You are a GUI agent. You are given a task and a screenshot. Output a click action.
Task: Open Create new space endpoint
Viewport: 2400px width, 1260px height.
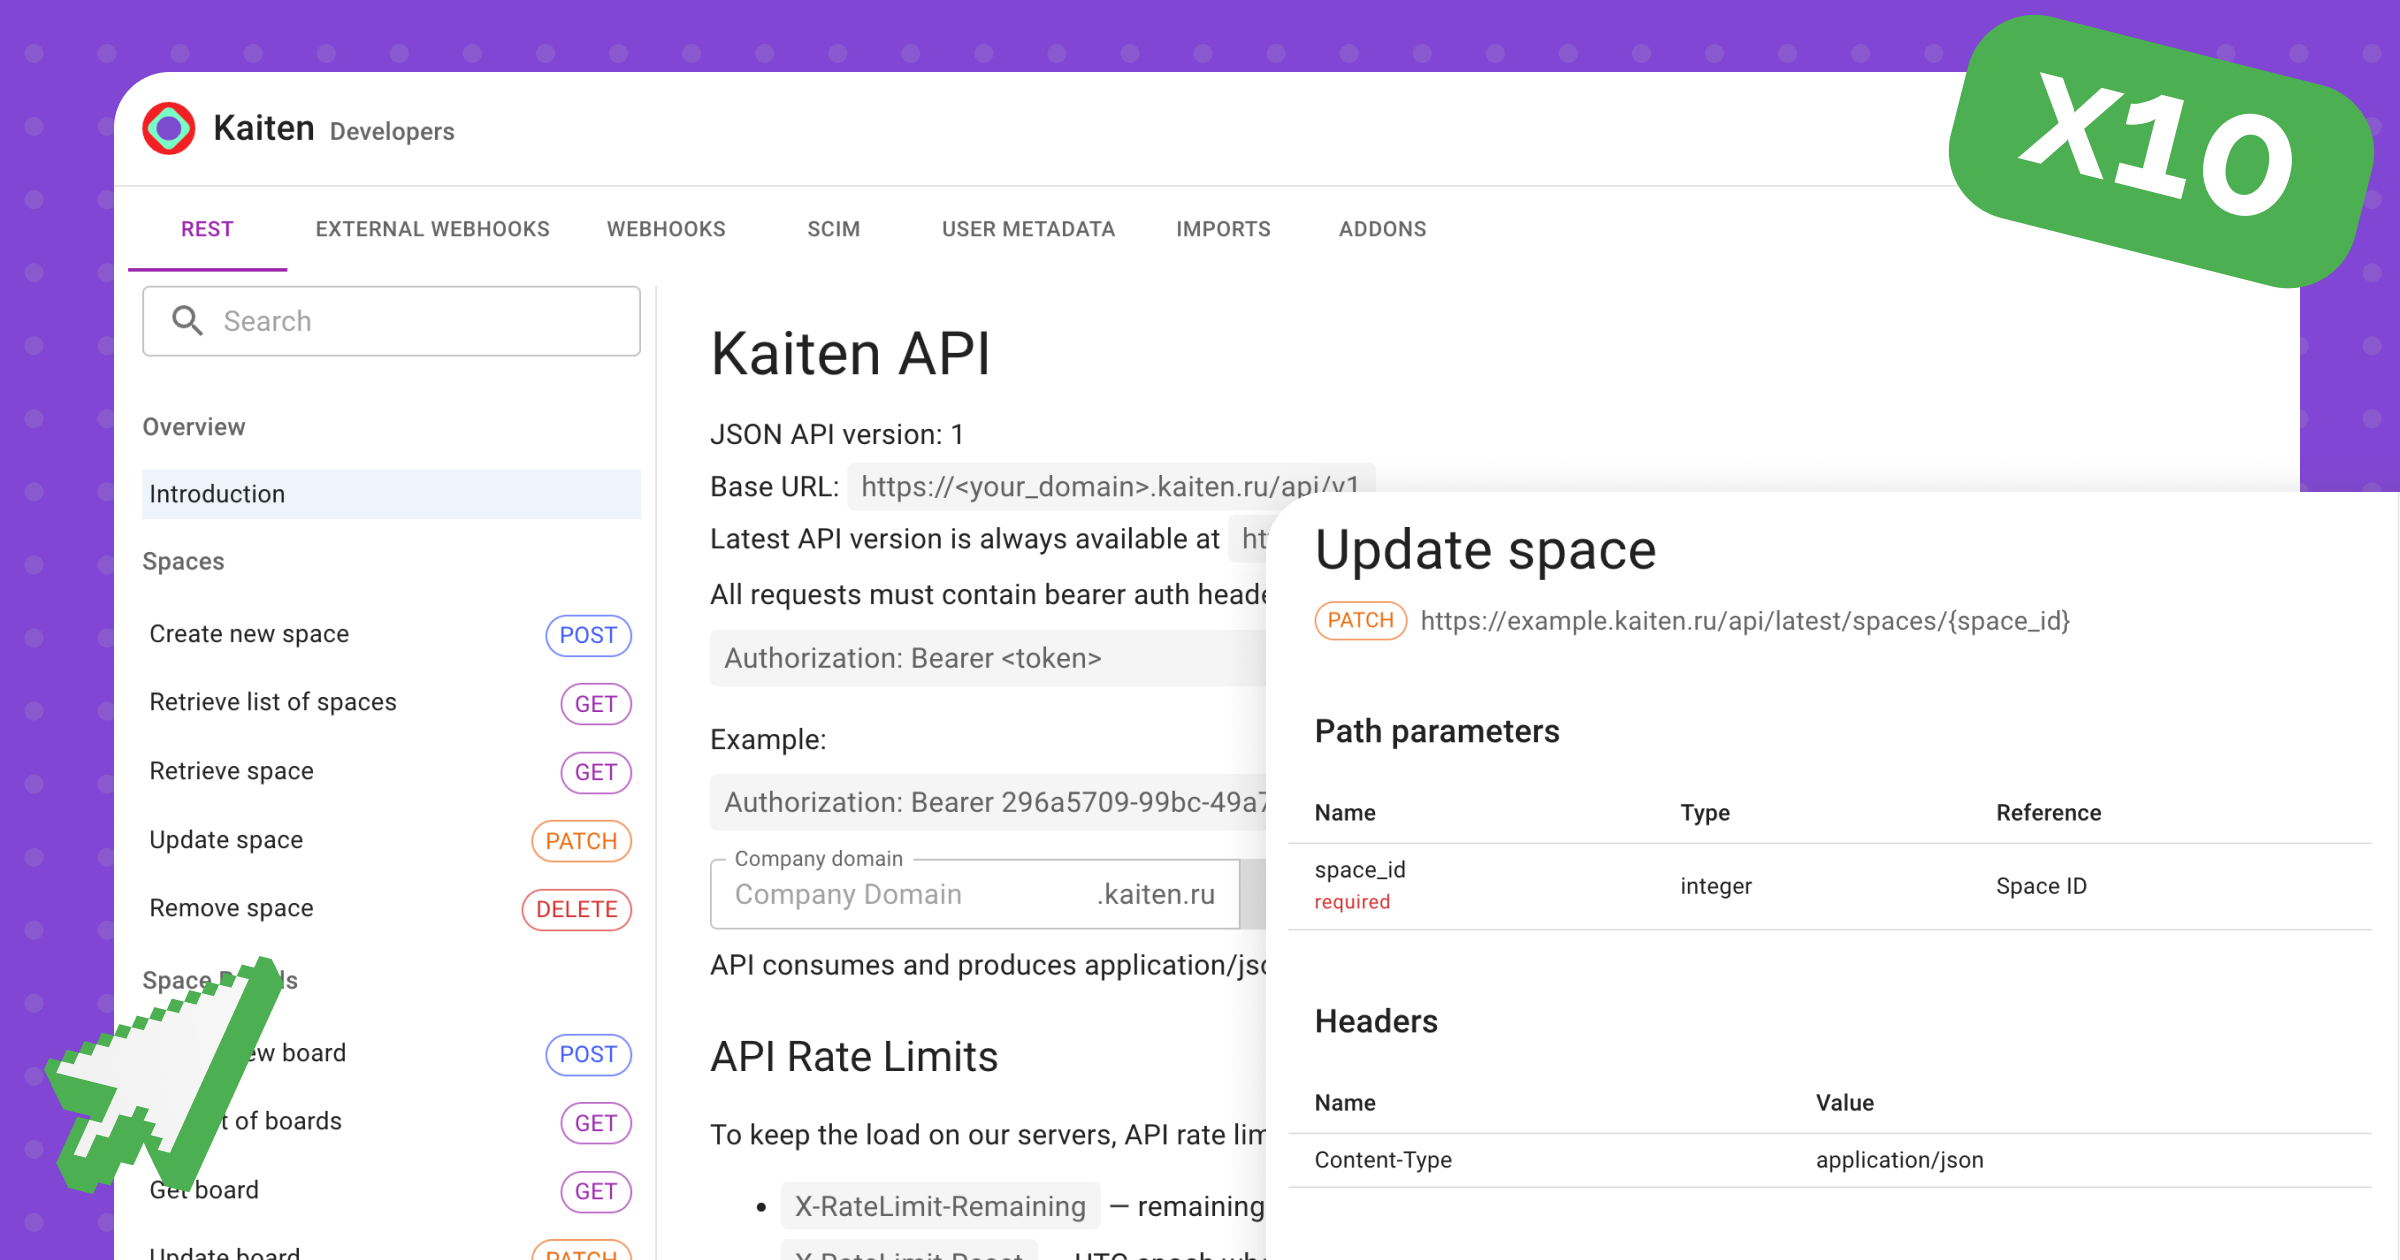pyautogui.click(x=249, y=634)
